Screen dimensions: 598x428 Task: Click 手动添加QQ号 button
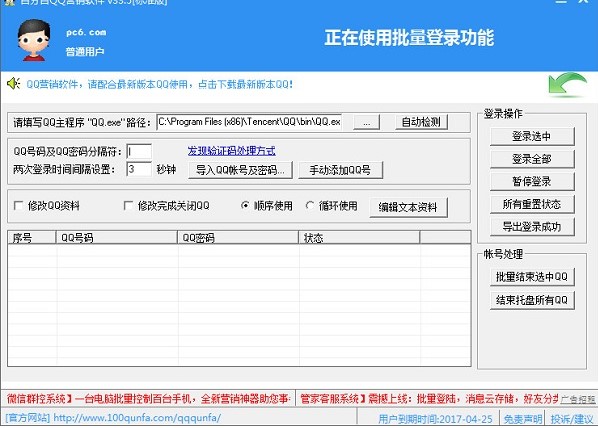click(x=340, y=170)
